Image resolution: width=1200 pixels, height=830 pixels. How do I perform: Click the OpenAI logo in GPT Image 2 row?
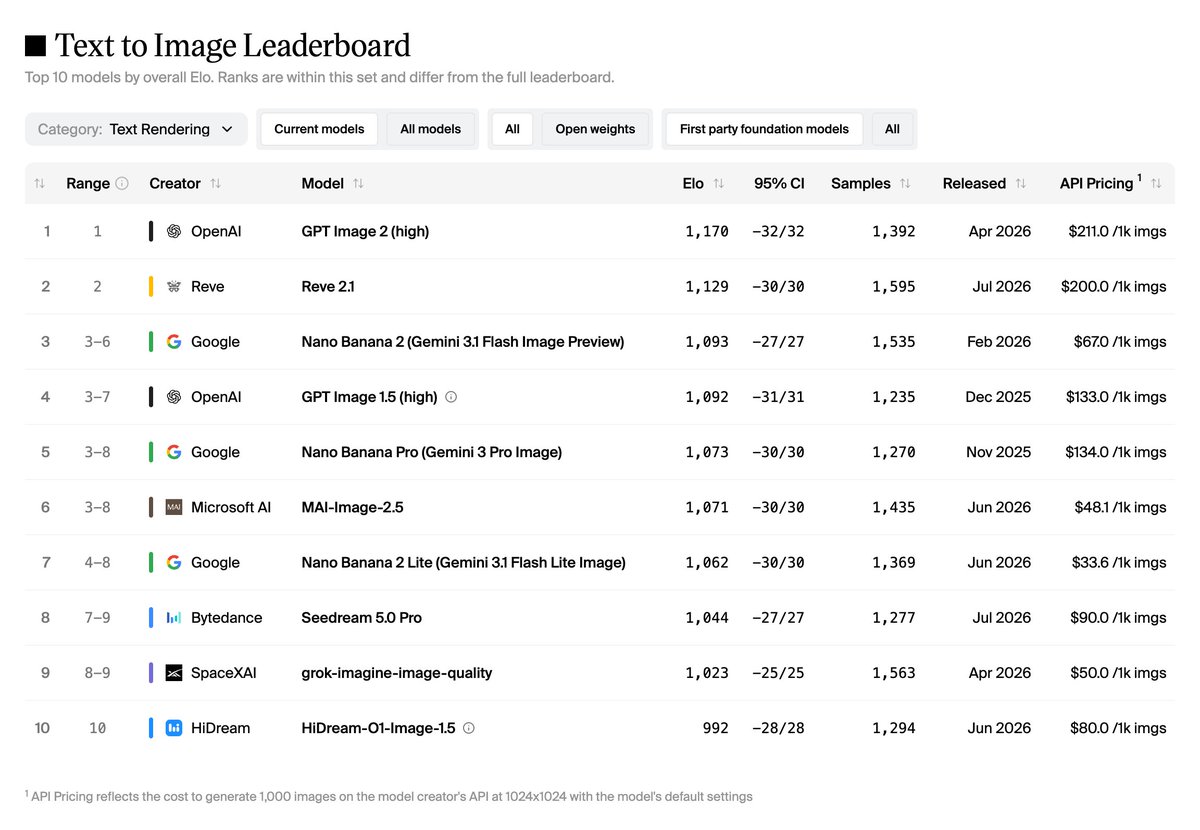coord(174,231)
